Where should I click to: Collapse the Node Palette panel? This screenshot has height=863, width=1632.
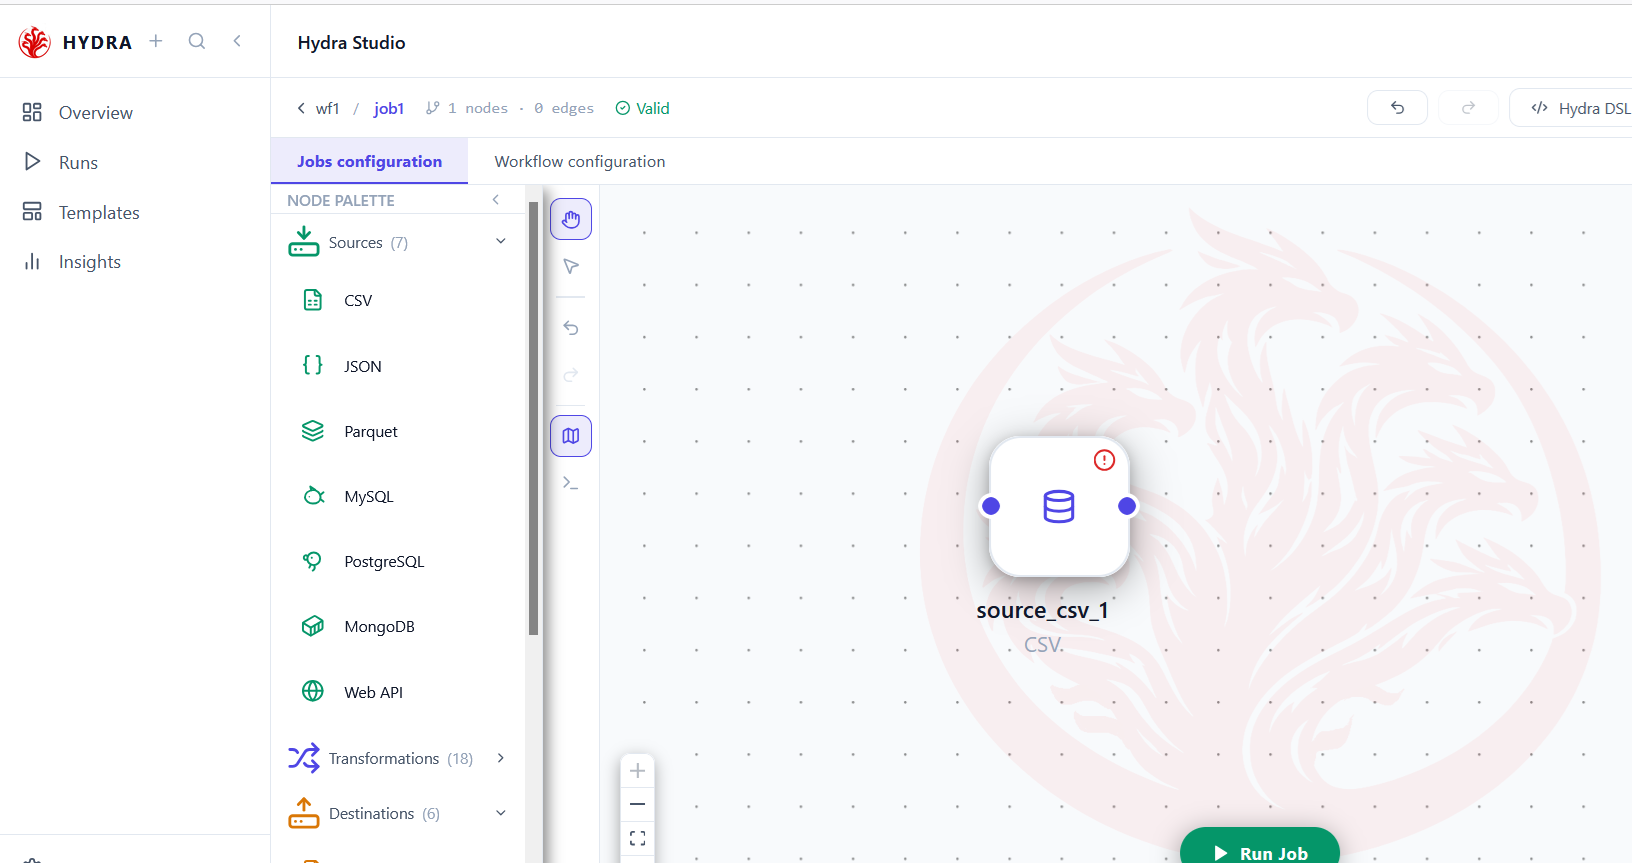(496, 200)
